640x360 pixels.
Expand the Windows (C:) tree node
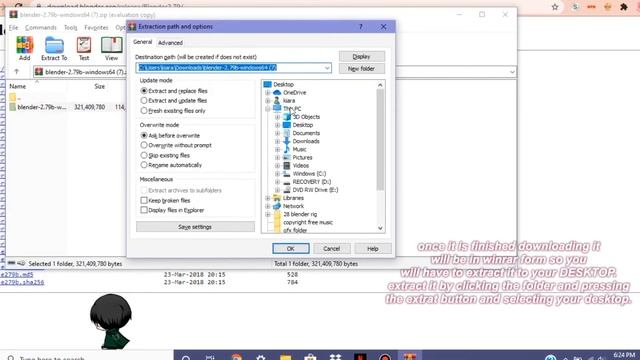(x=278, y=174)
